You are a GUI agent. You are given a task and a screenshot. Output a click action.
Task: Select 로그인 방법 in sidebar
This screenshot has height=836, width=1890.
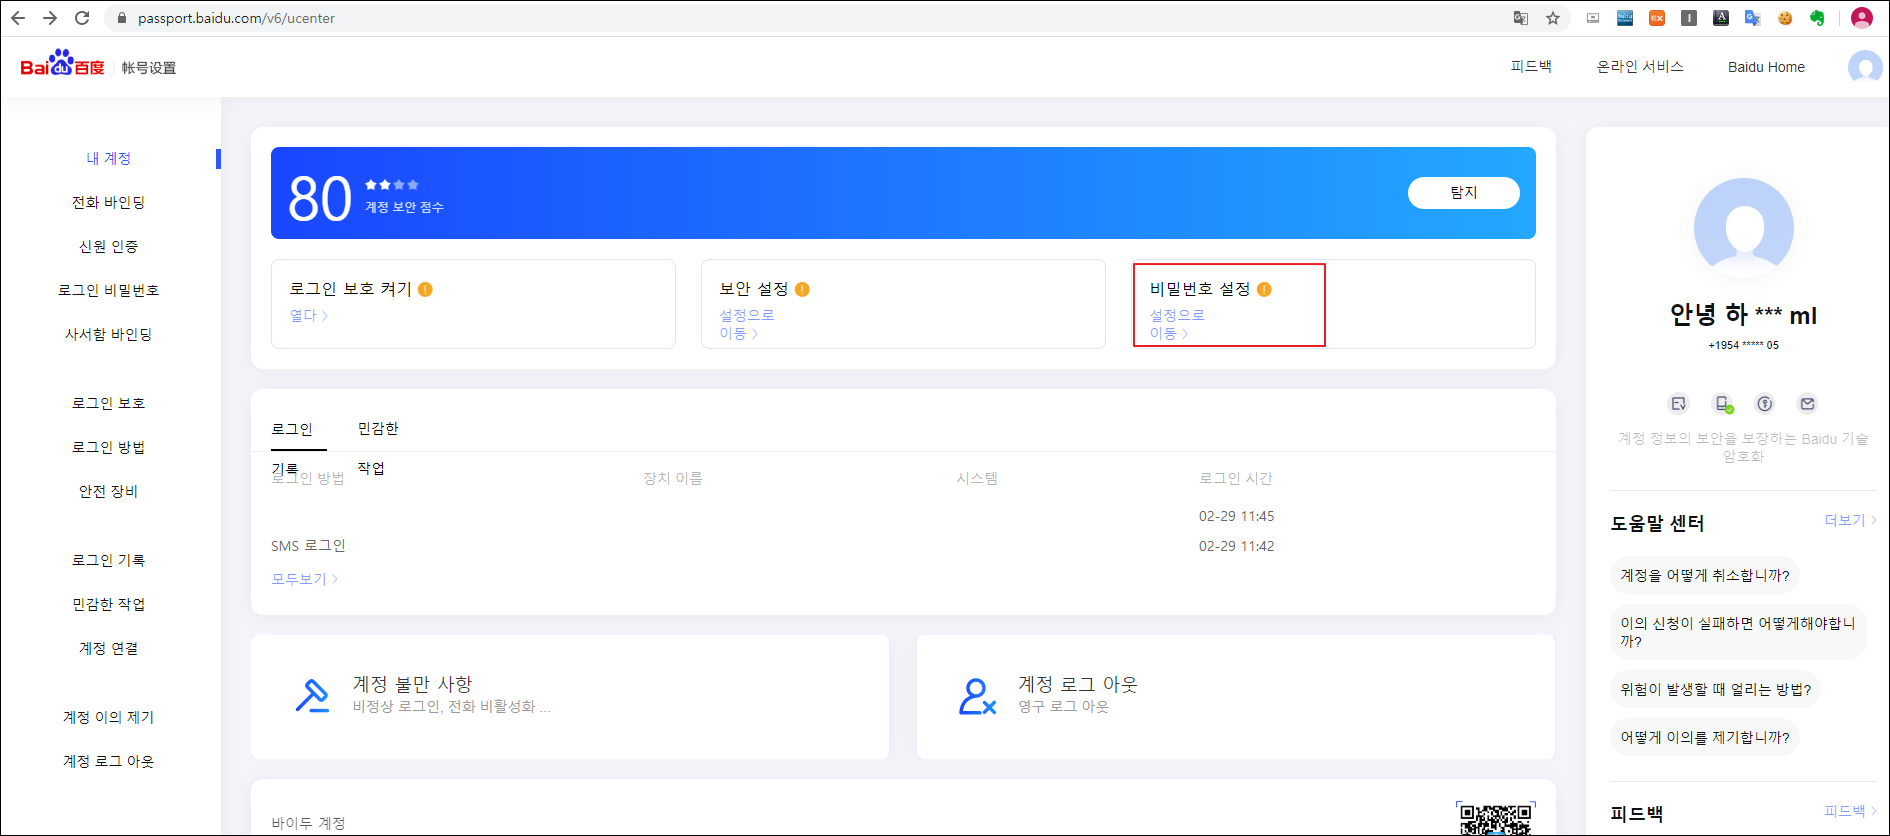pyautogui.click(x=108, y=447)
